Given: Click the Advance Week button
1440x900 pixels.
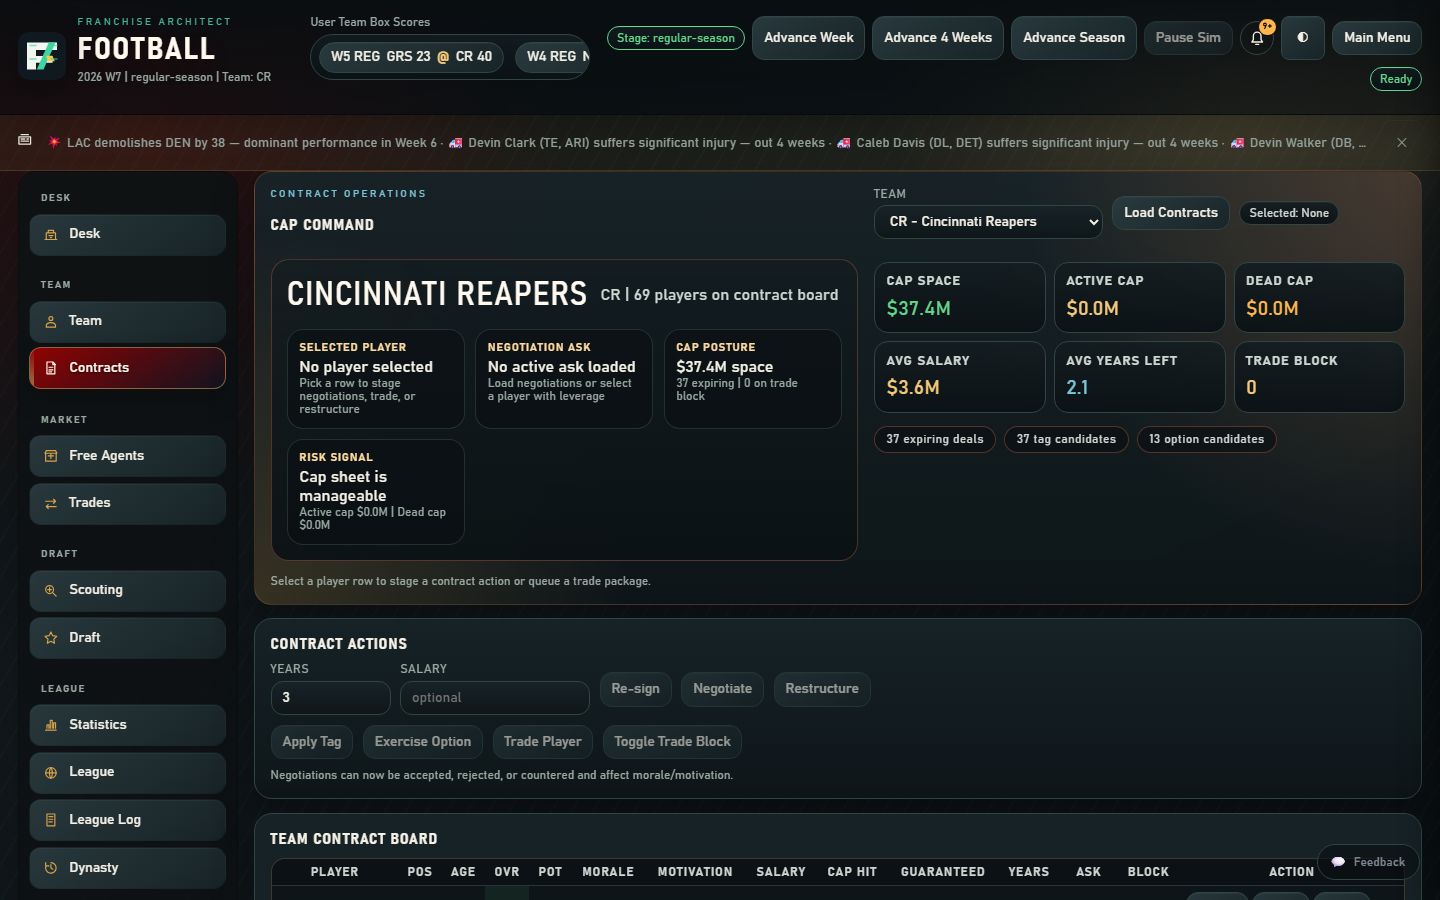Looking at the screenshot, I should point(808,38).
